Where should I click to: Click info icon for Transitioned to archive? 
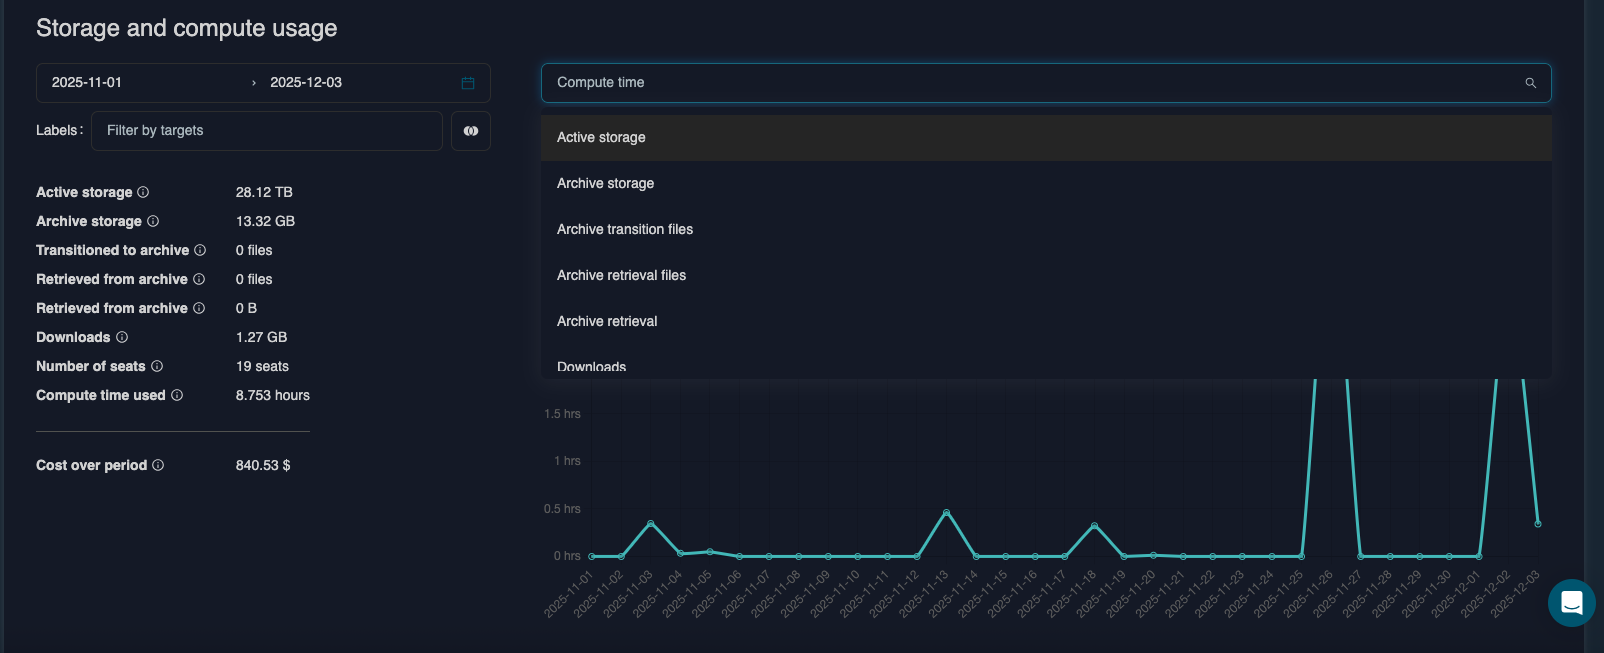200,250
